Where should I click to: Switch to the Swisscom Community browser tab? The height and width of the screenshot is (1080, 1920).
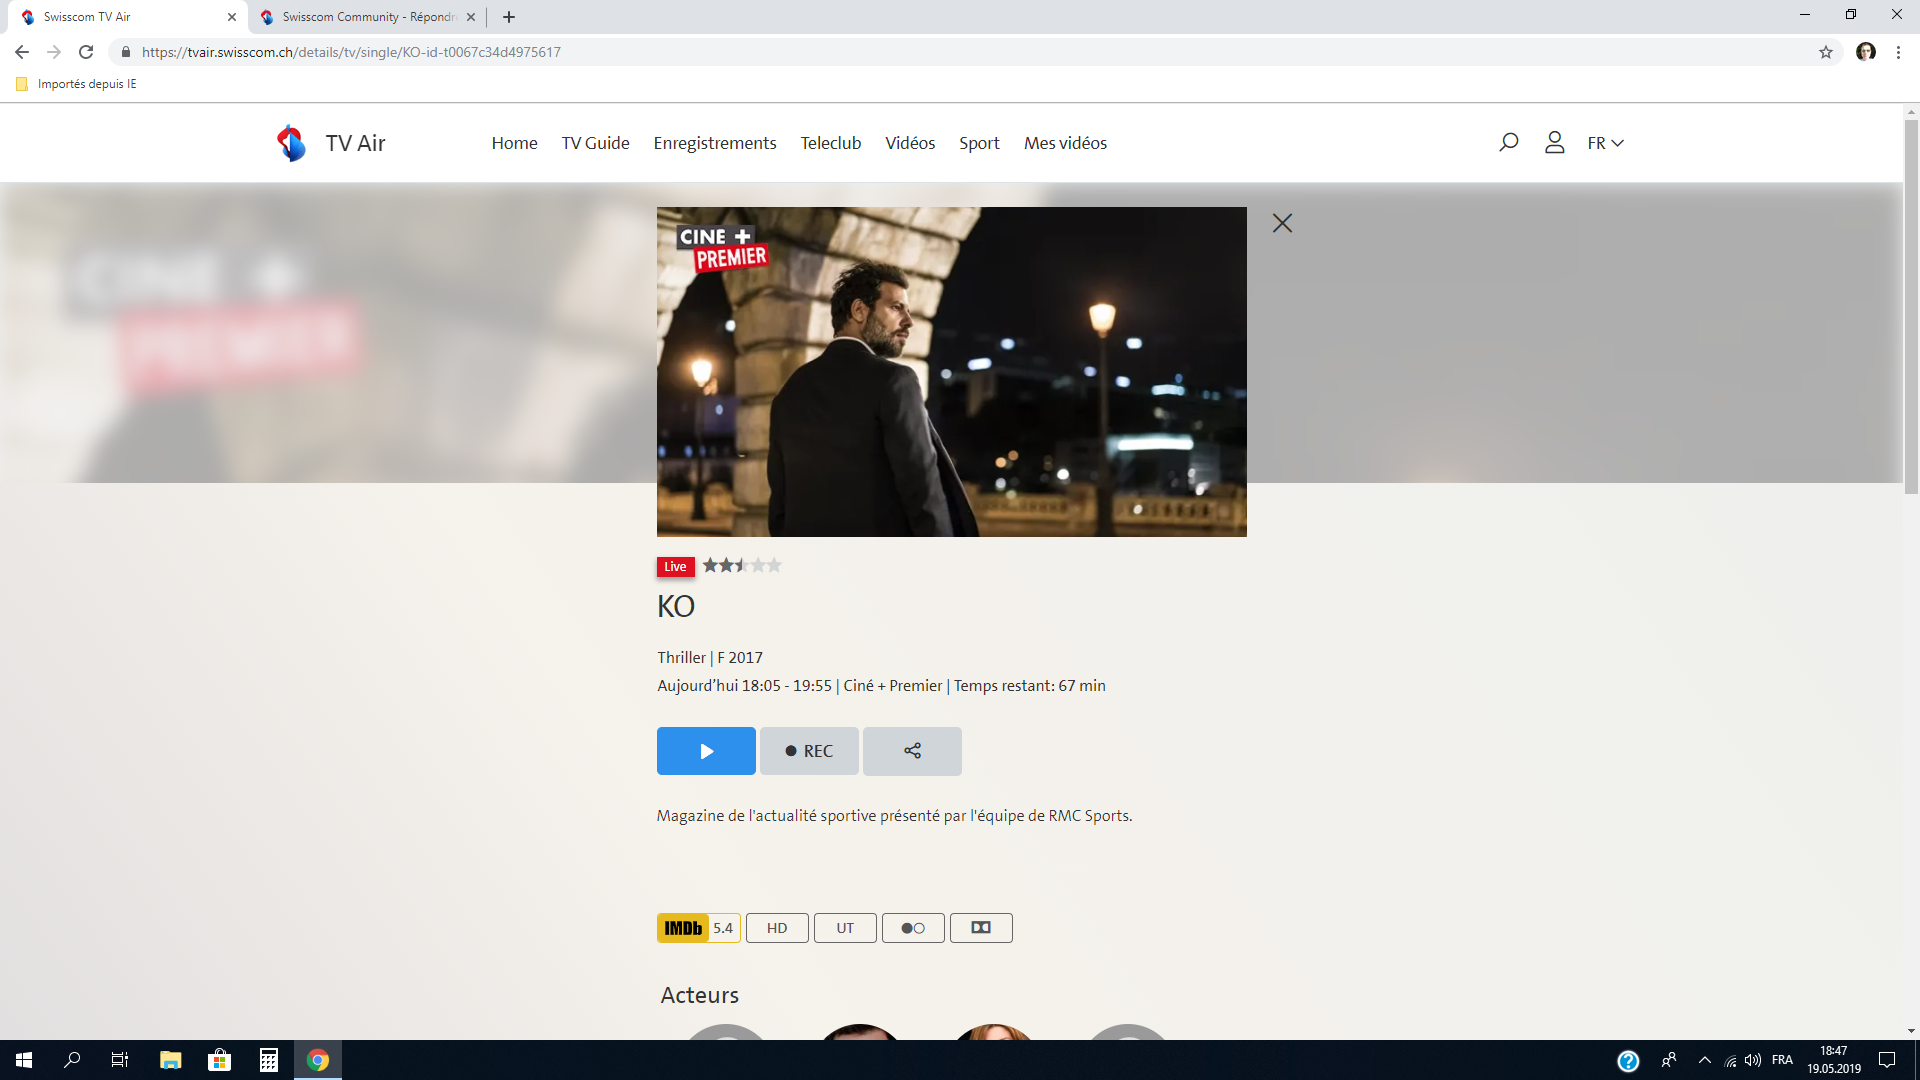coord(367,17)
